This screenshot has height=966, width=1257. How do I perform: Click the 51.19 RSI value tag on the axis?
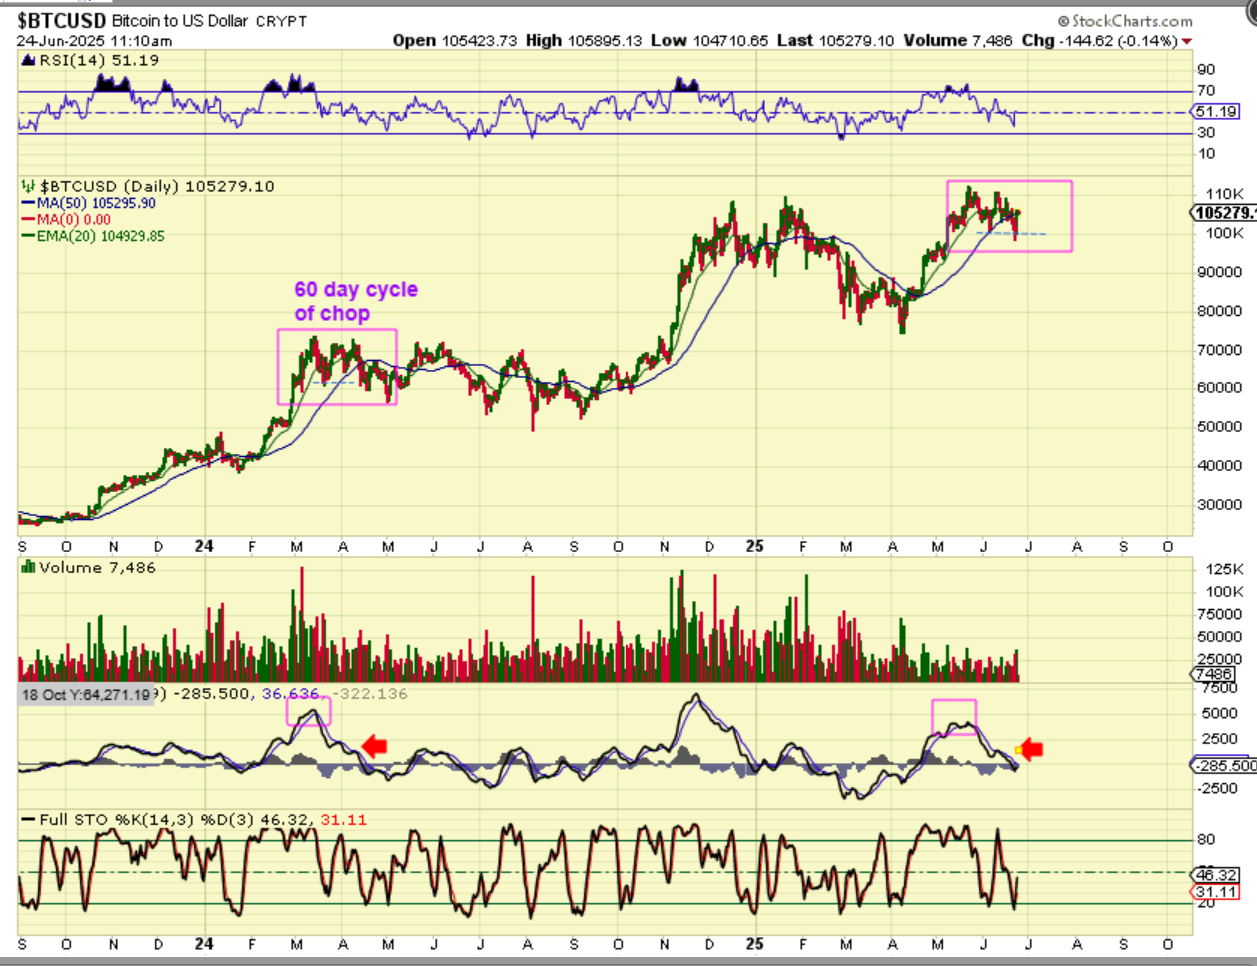click(x=1216, y=112)
